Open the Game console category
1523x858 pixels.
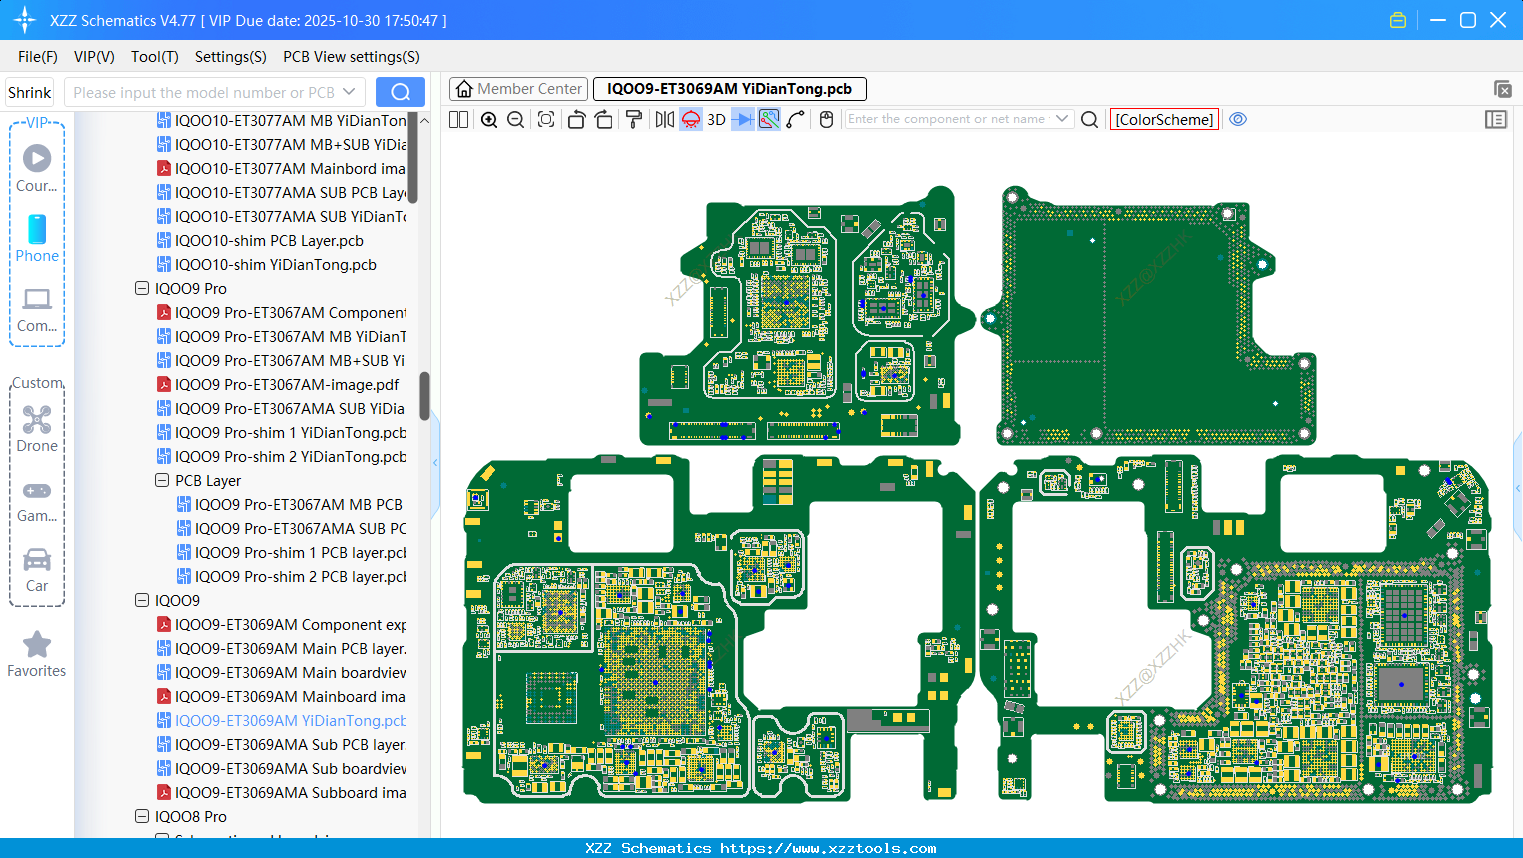point(37,500)
